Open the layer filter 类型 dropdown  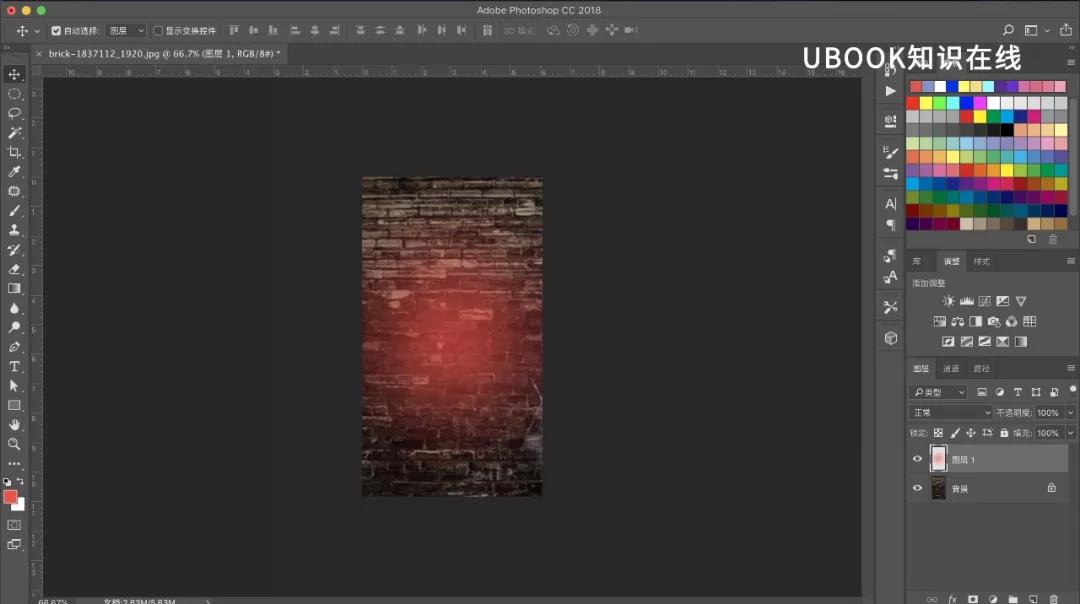coord(938,392)
